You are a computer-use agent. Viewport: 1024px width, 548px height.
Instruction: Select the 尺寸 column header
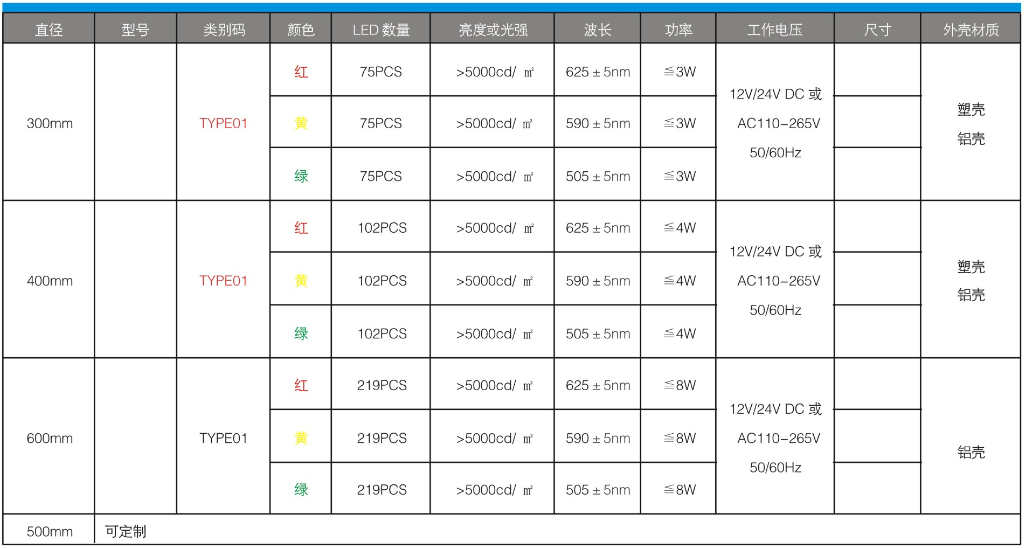877,30
